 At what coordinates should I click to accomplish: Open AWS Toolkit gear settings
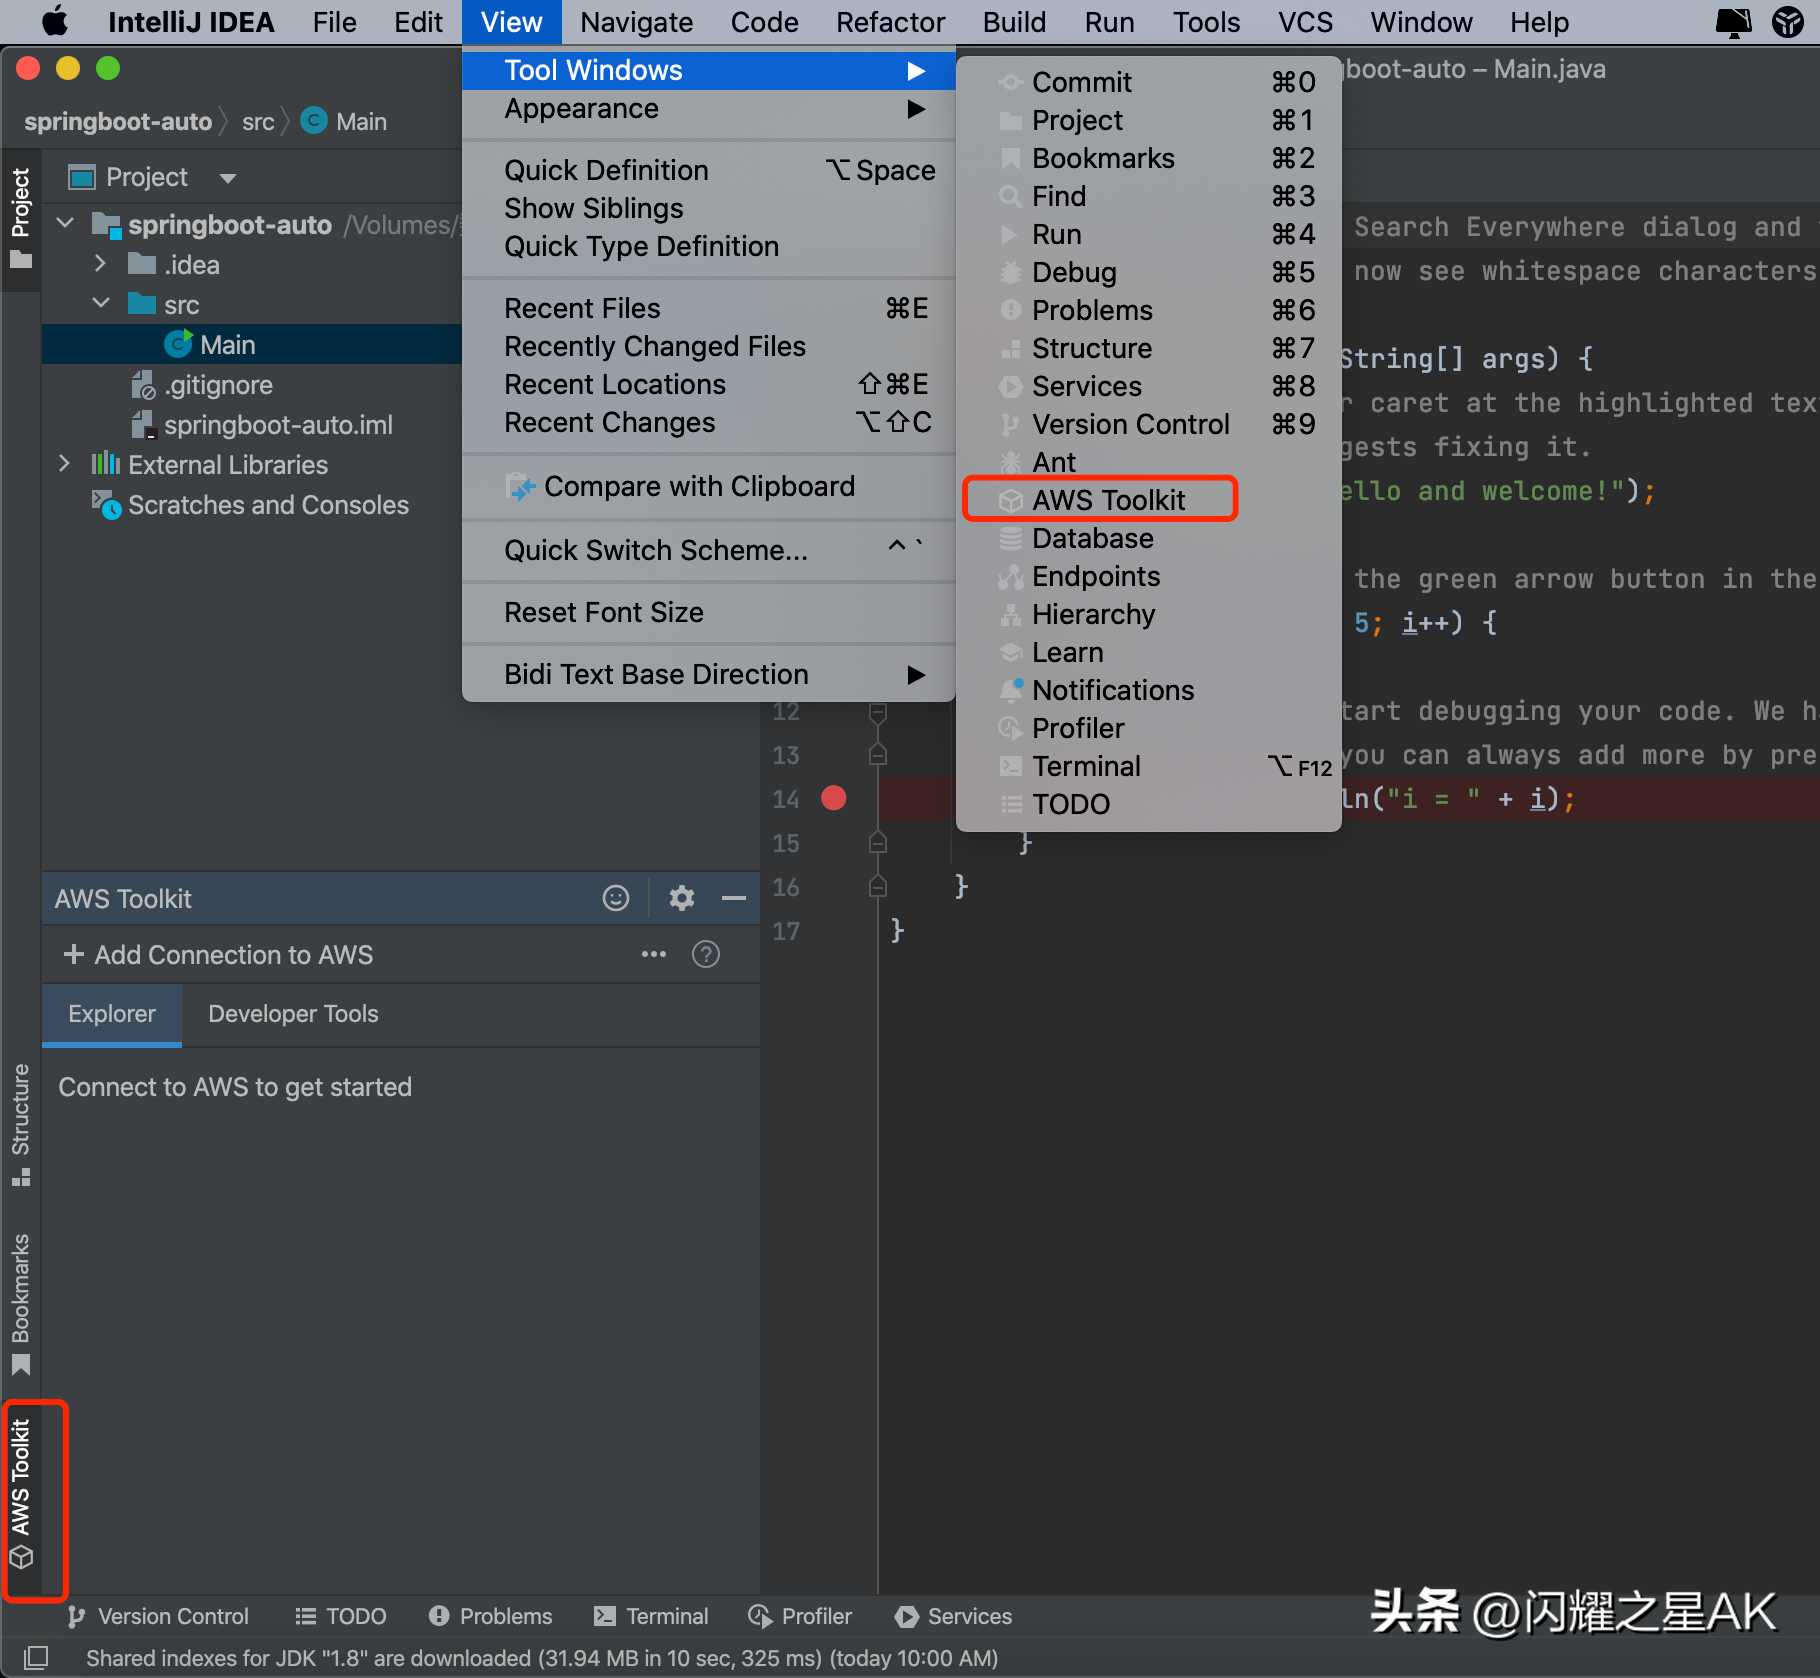pyautogui.click(x=682, y=898)
